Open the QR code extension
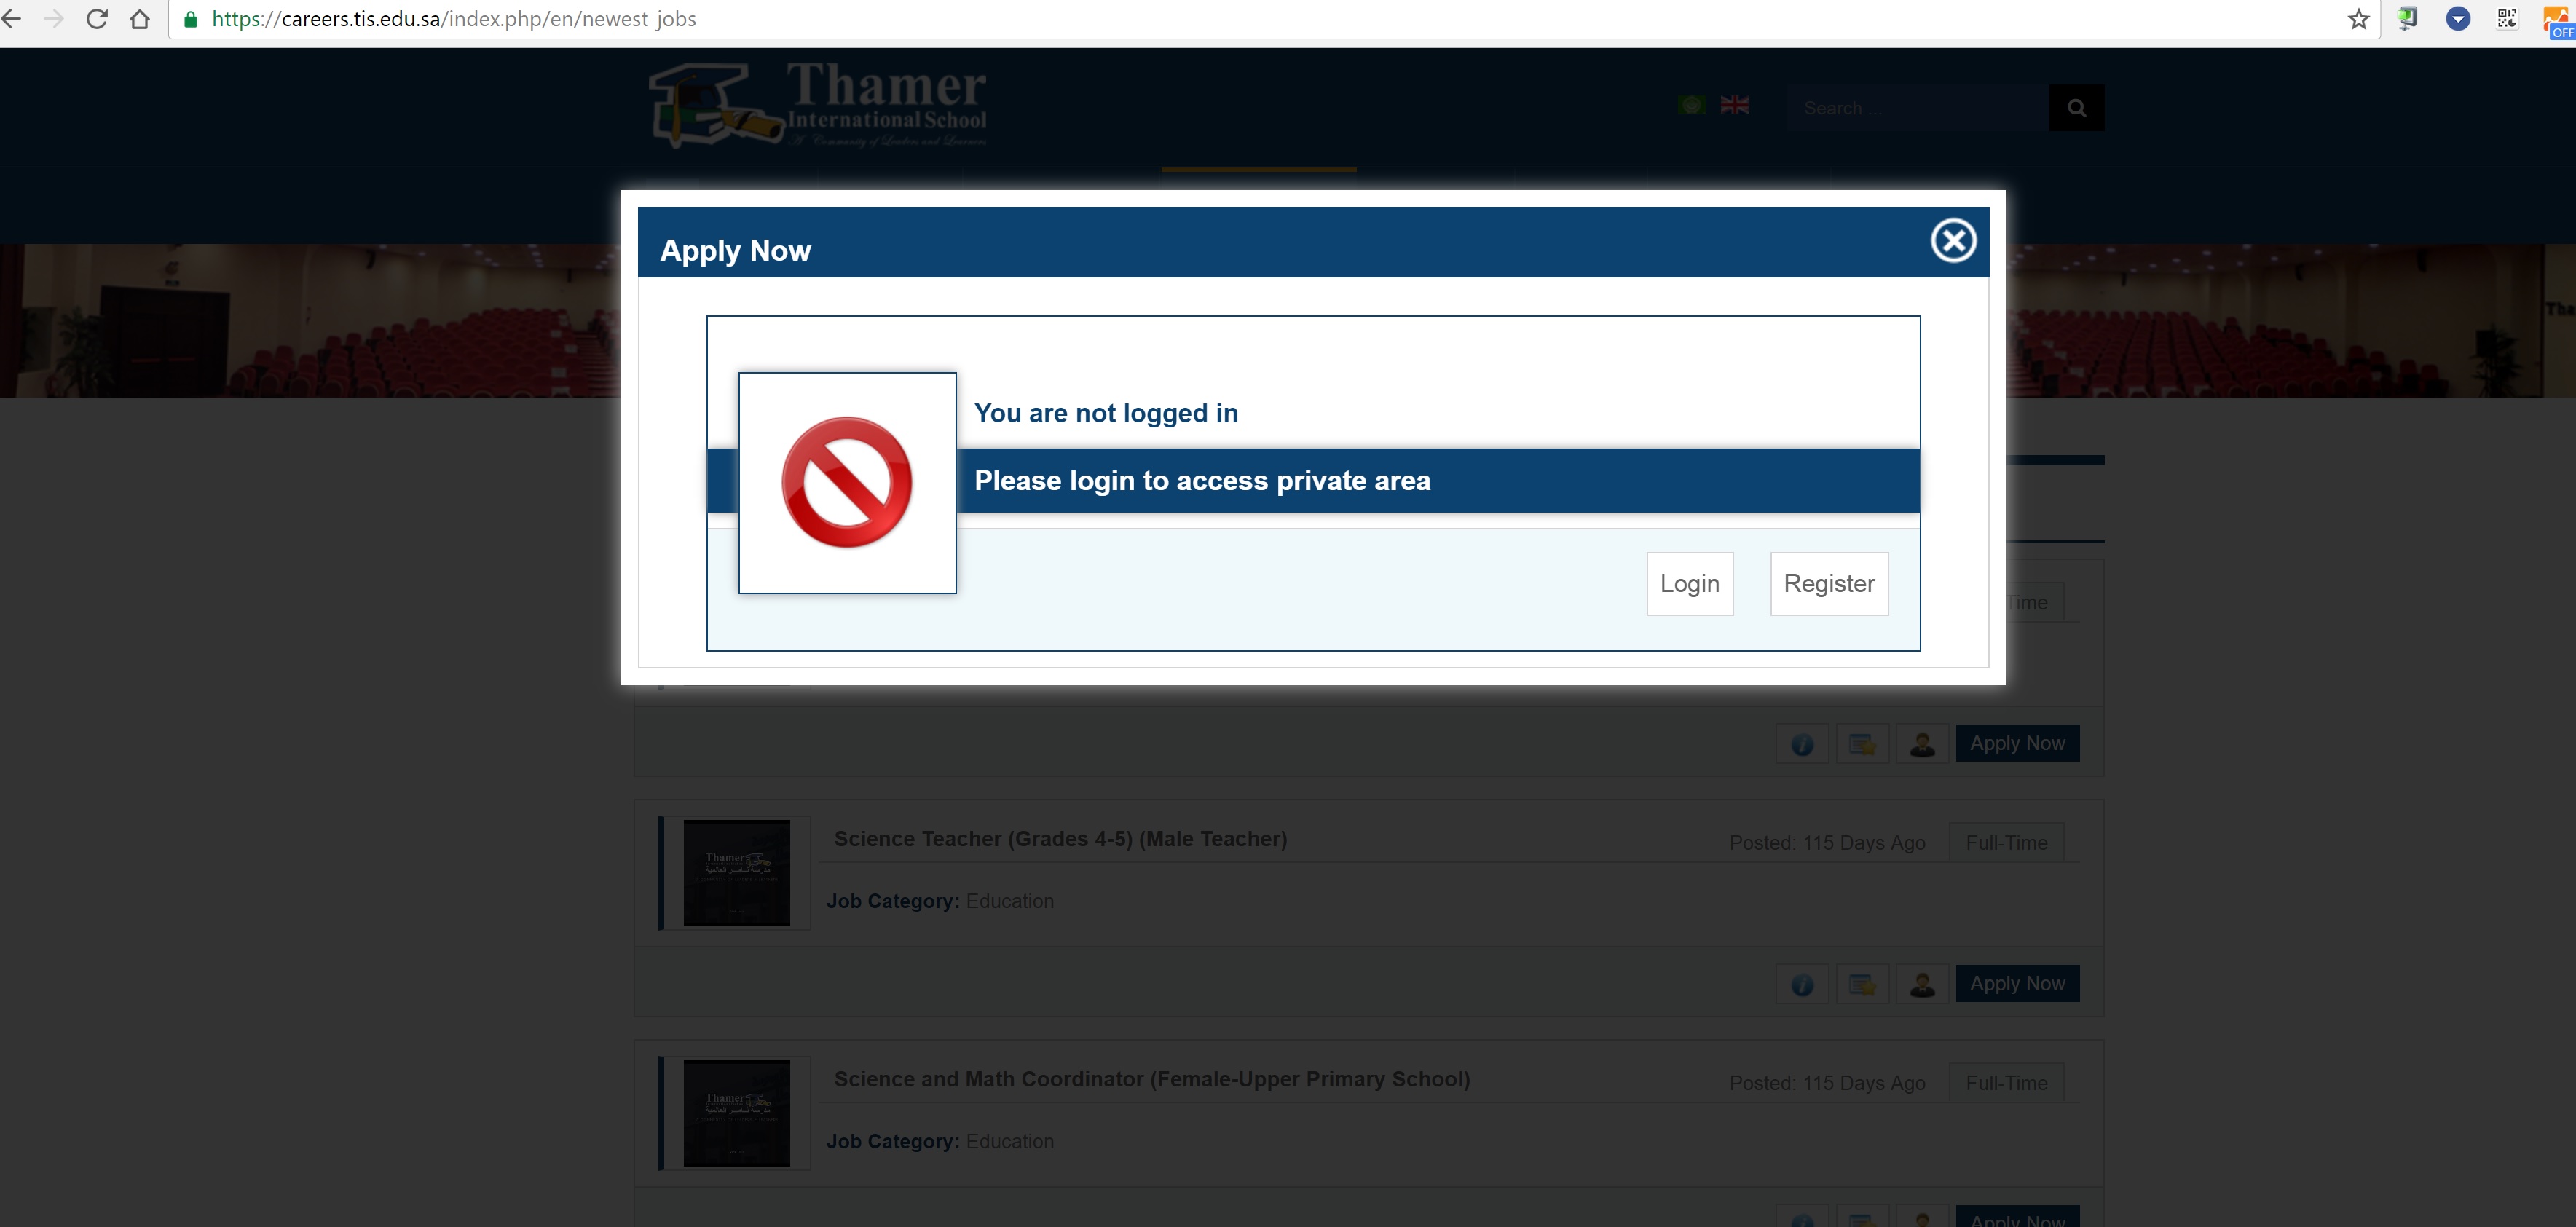Viewport: 2576px width, 1227px height. click(2506, 19)
